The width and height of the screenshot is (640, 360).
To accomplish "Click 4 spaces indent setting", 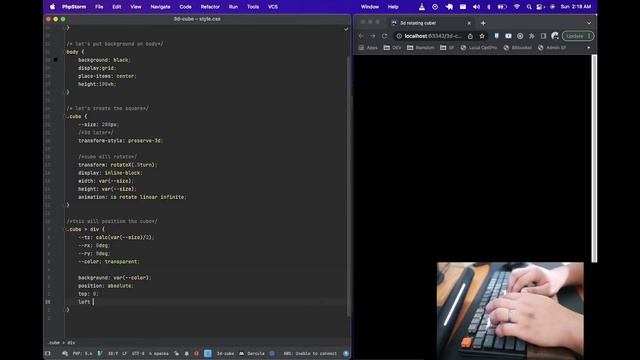I will click(158, 353).
